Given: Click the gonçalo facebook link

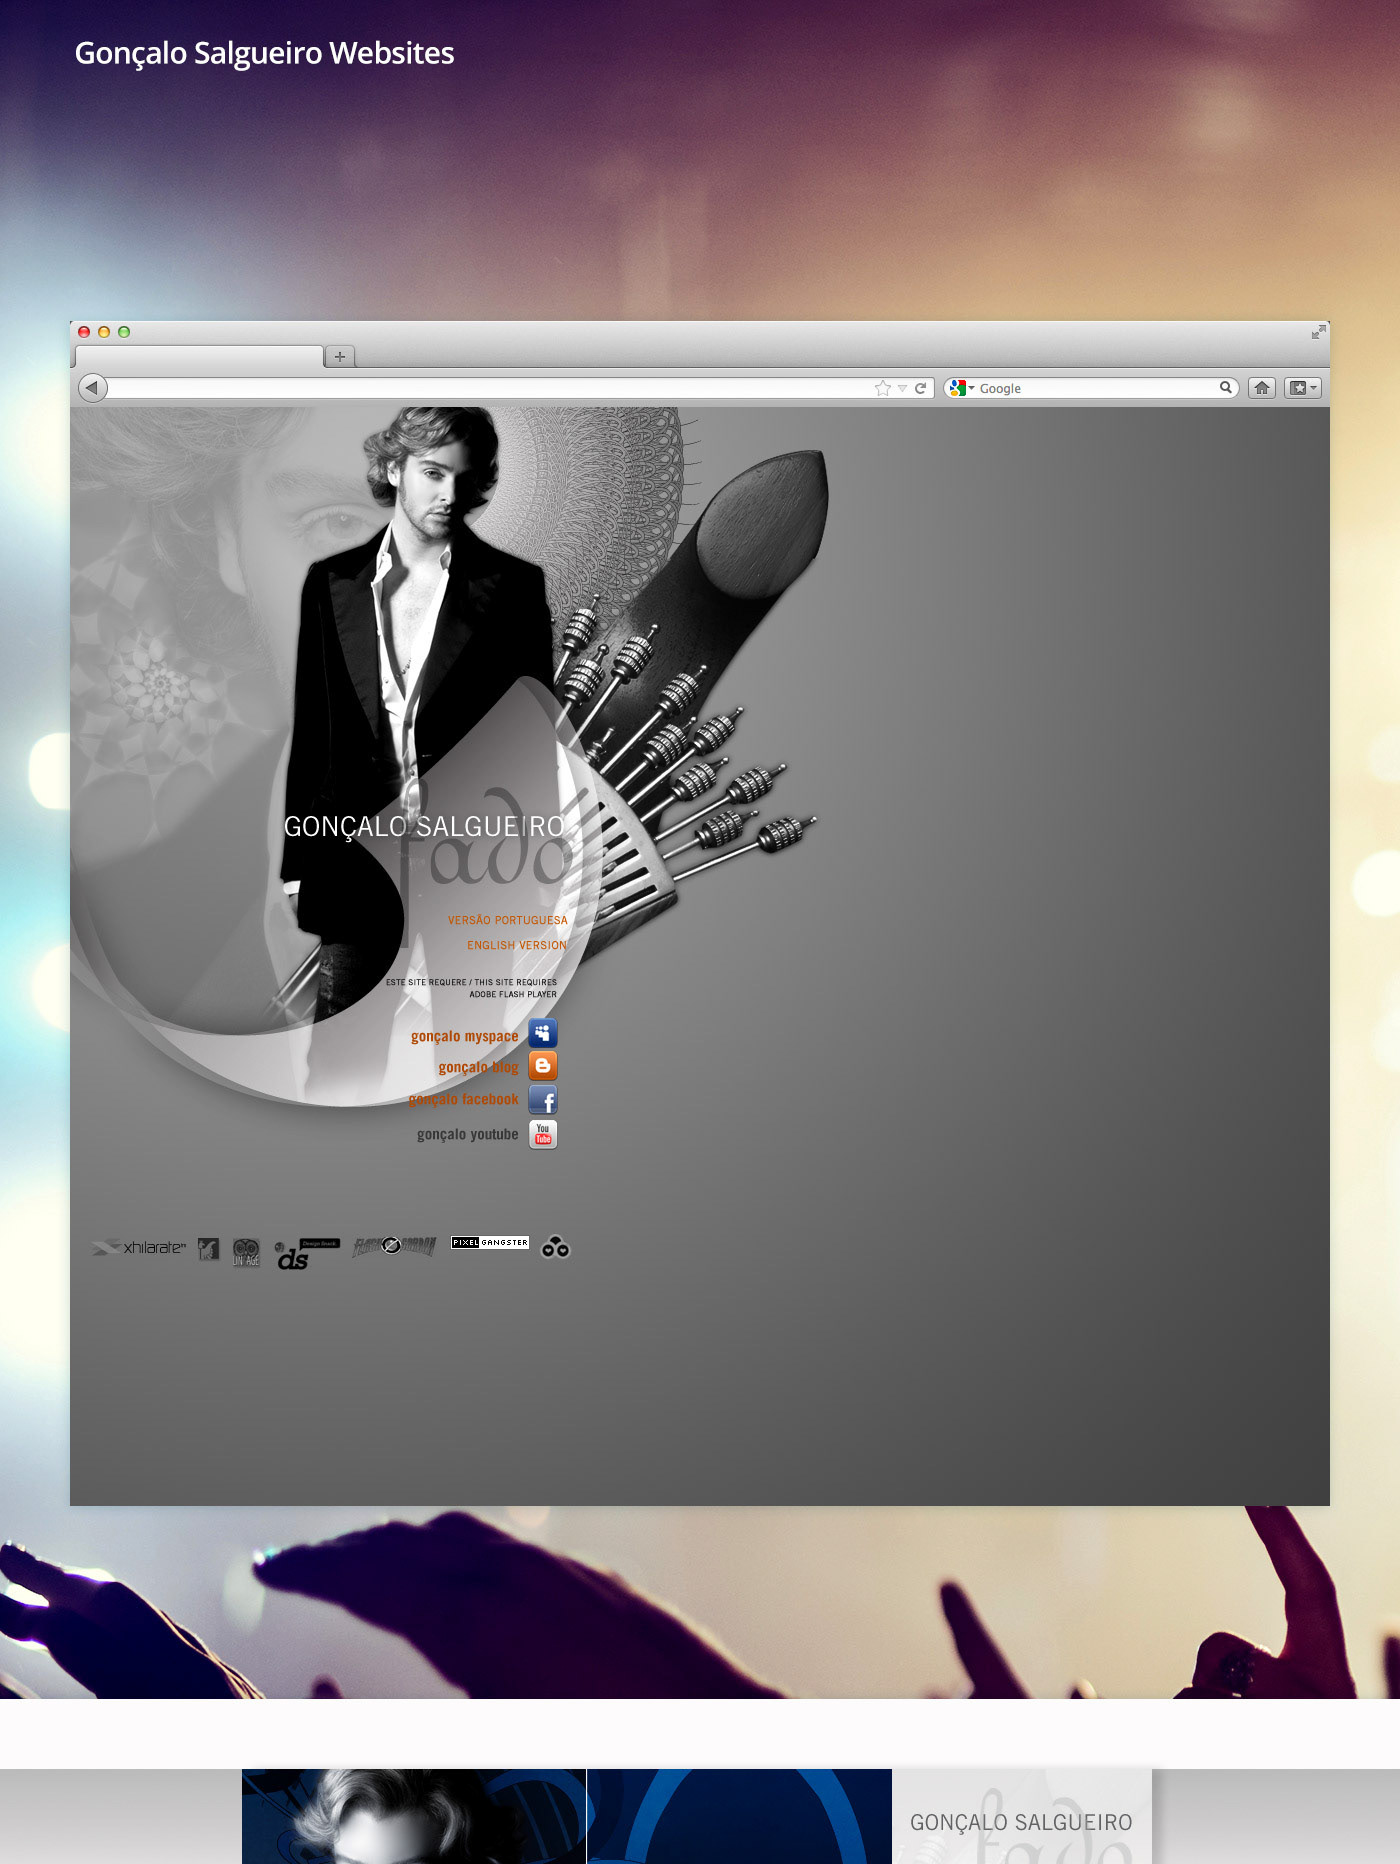Looking at the screenshot, I should tap(464, 1099).
